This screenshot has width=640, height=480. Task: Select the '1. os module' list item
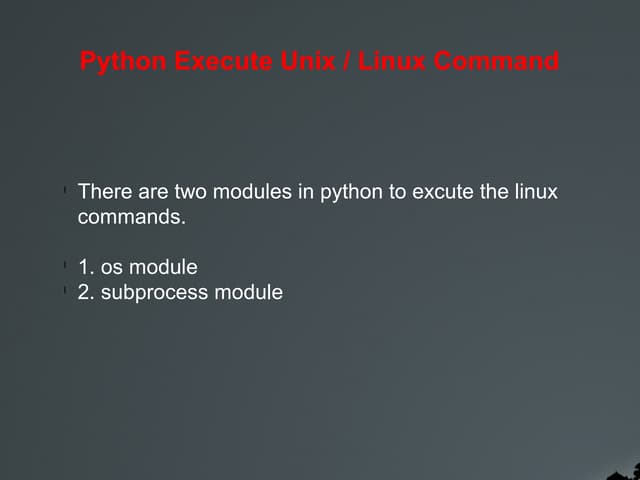tap(137, 267)
